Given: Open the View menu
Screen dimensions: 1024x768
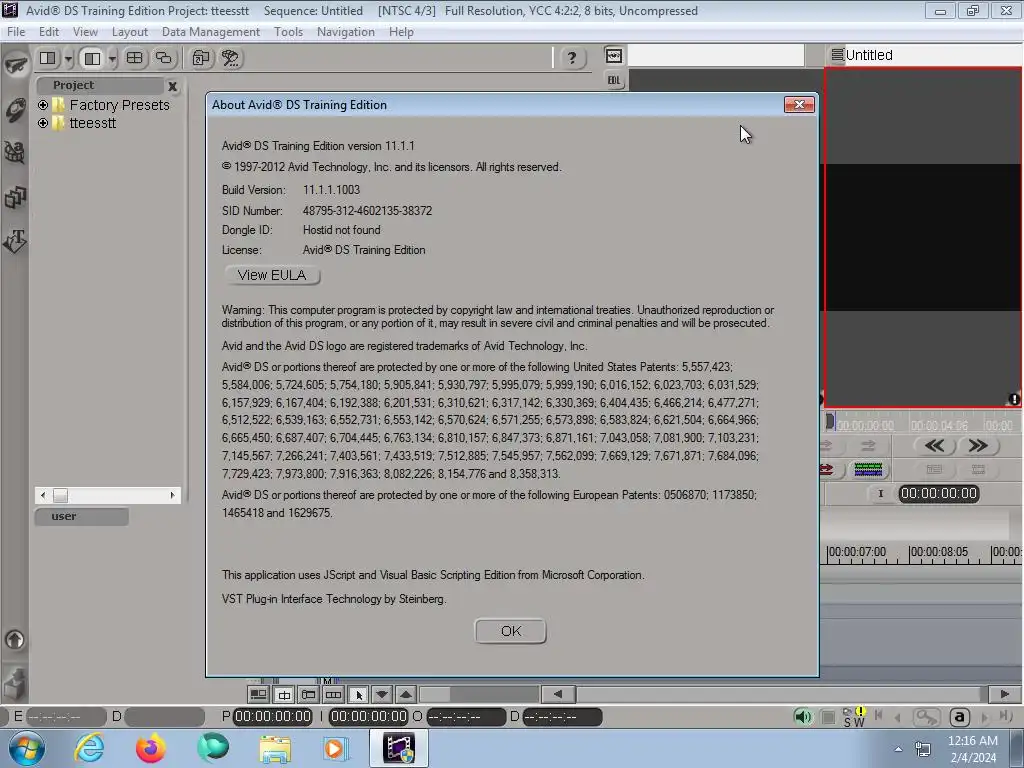Looking at the screenshot, I should [x=85, y=31].
